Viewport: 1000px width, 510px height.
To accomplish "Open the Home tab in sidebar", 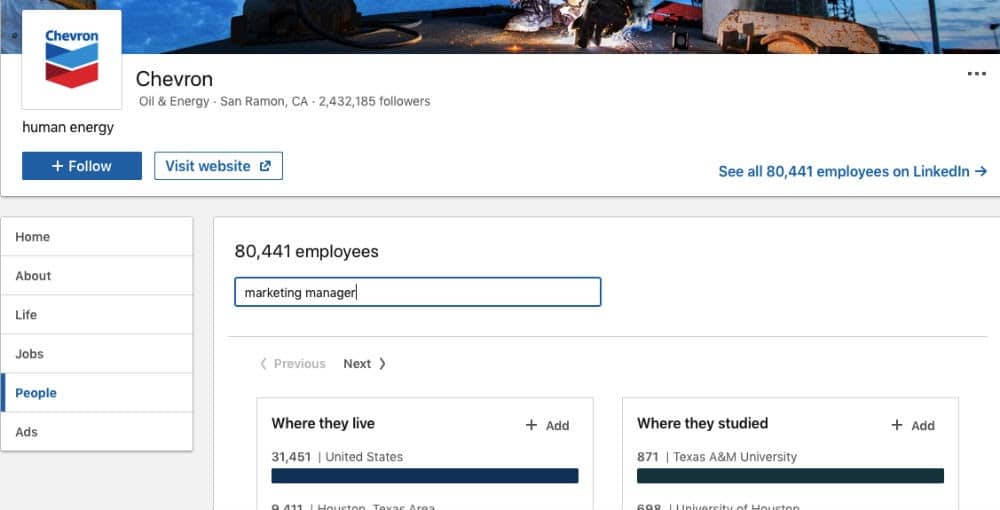I will [x=97, y=237].
